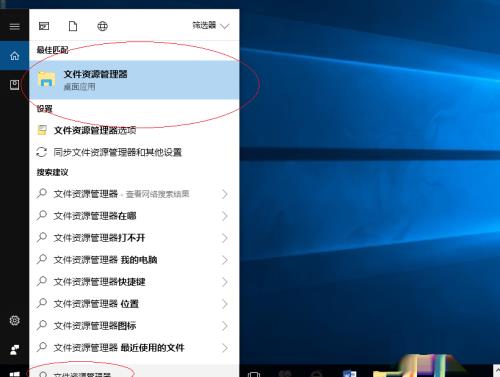
Task: Expand the 筛选器 filter dropdown
Action: (x=210, y=26)
